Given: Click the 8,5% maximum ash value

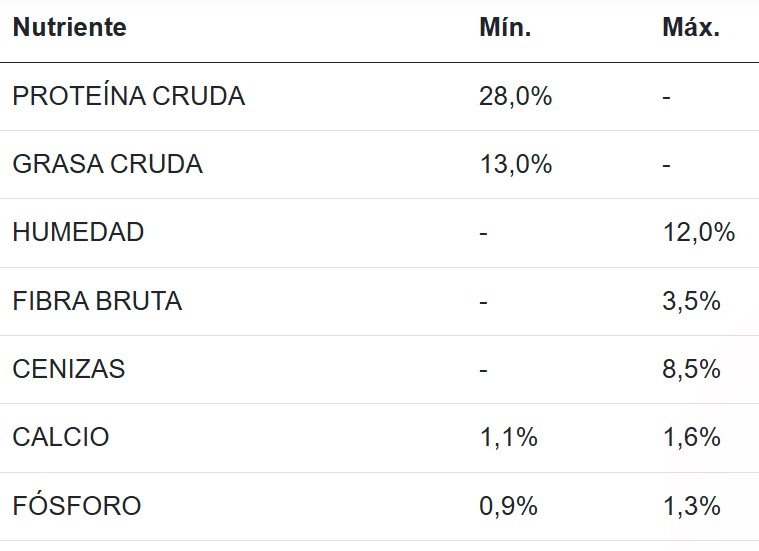Looking at the screenshot, I should tap(691, 369).
